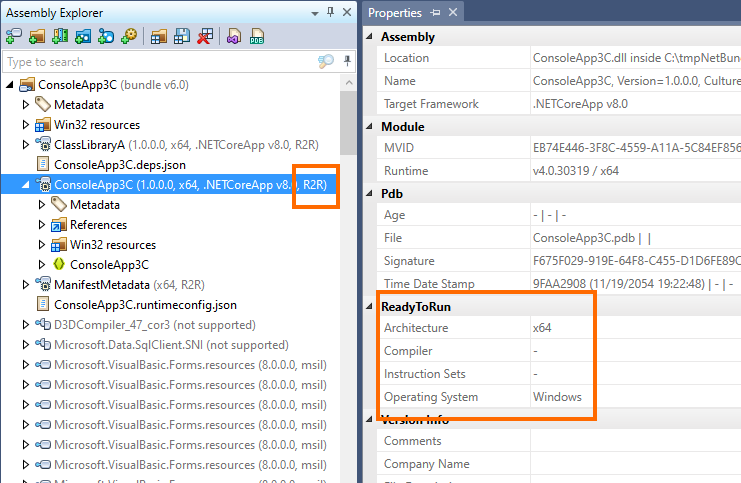Image resolution: width=741 pixels, height=483 pixels.
Task: Select the ConsoleApp3C.runtimeconfig.json file
Action: pos(146,305)
